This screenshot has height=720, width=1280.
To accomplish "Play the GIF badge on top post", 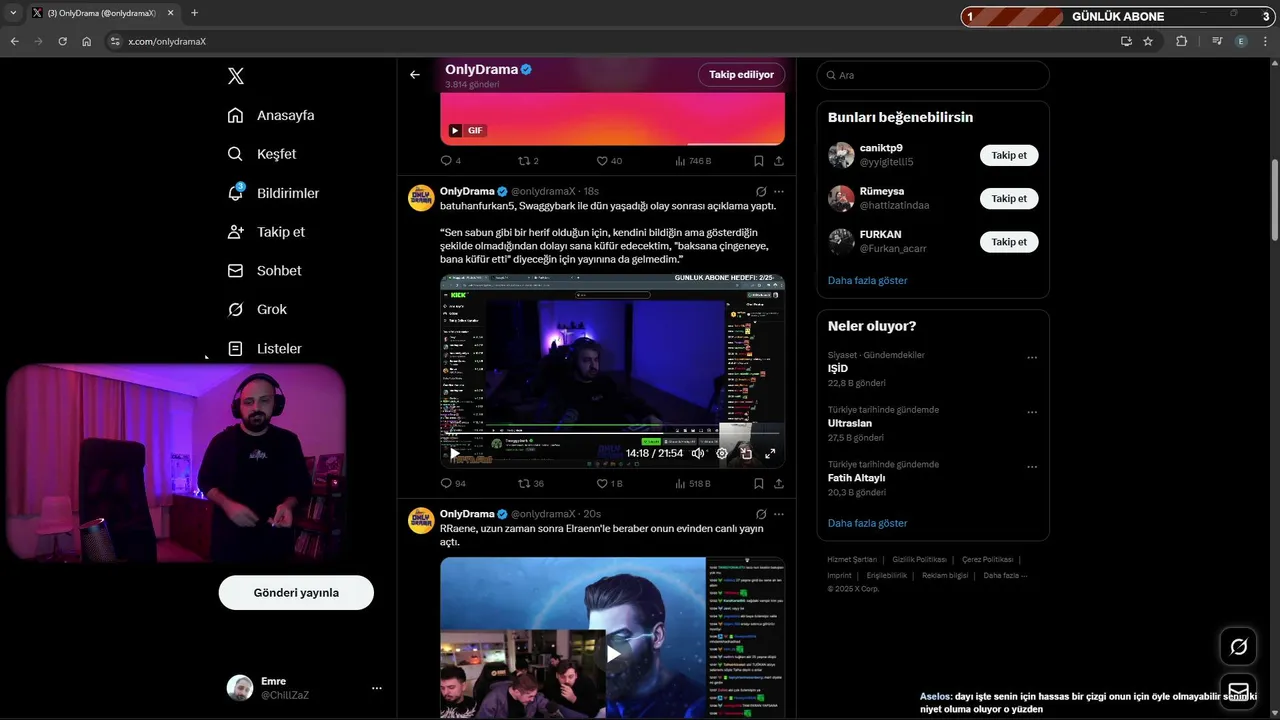I will click(x=467, y=131).
